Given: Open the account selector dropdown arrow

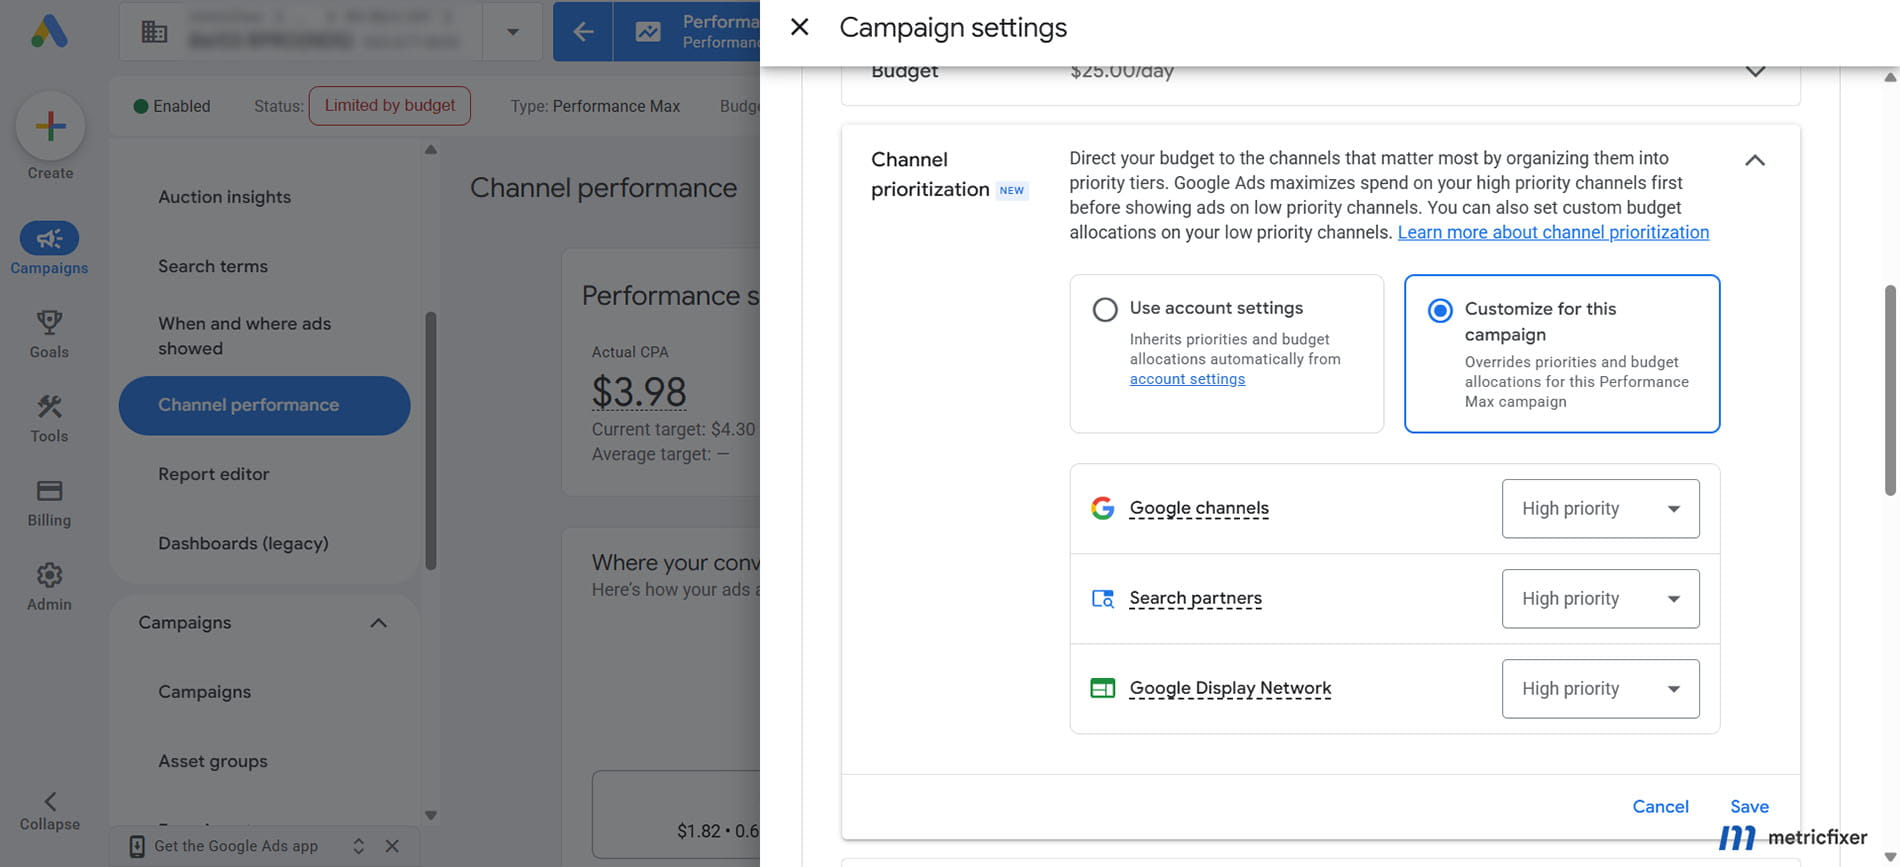Looking at the screenshot, I should point(512,32).
